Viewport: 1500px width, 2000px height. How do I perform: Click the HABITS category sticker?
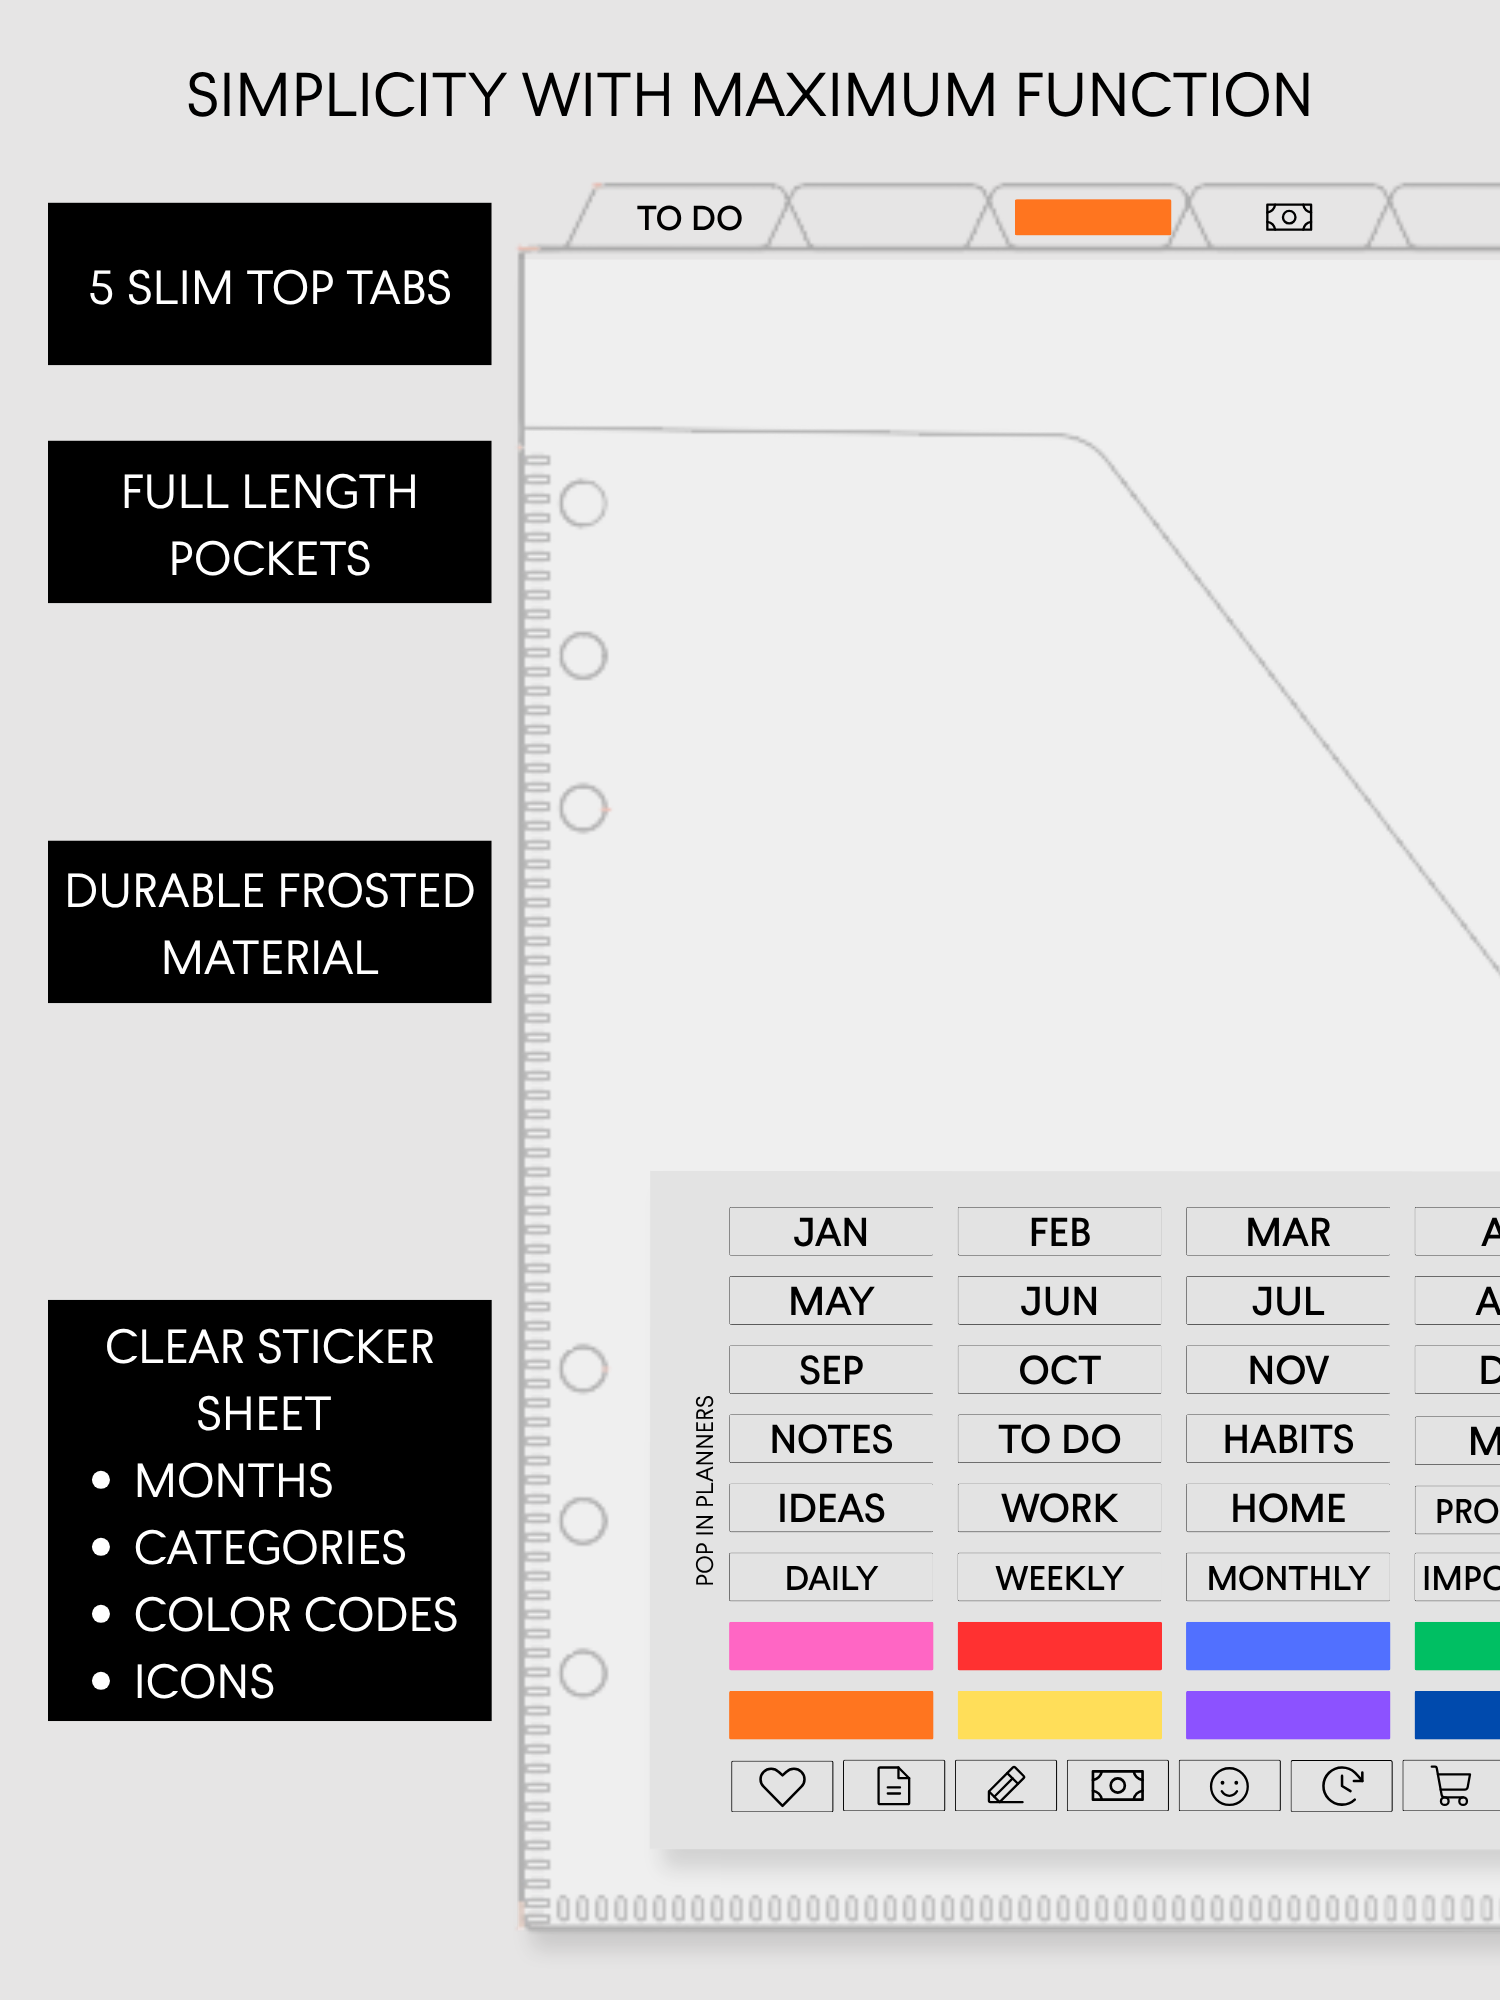(1288, 1439)
